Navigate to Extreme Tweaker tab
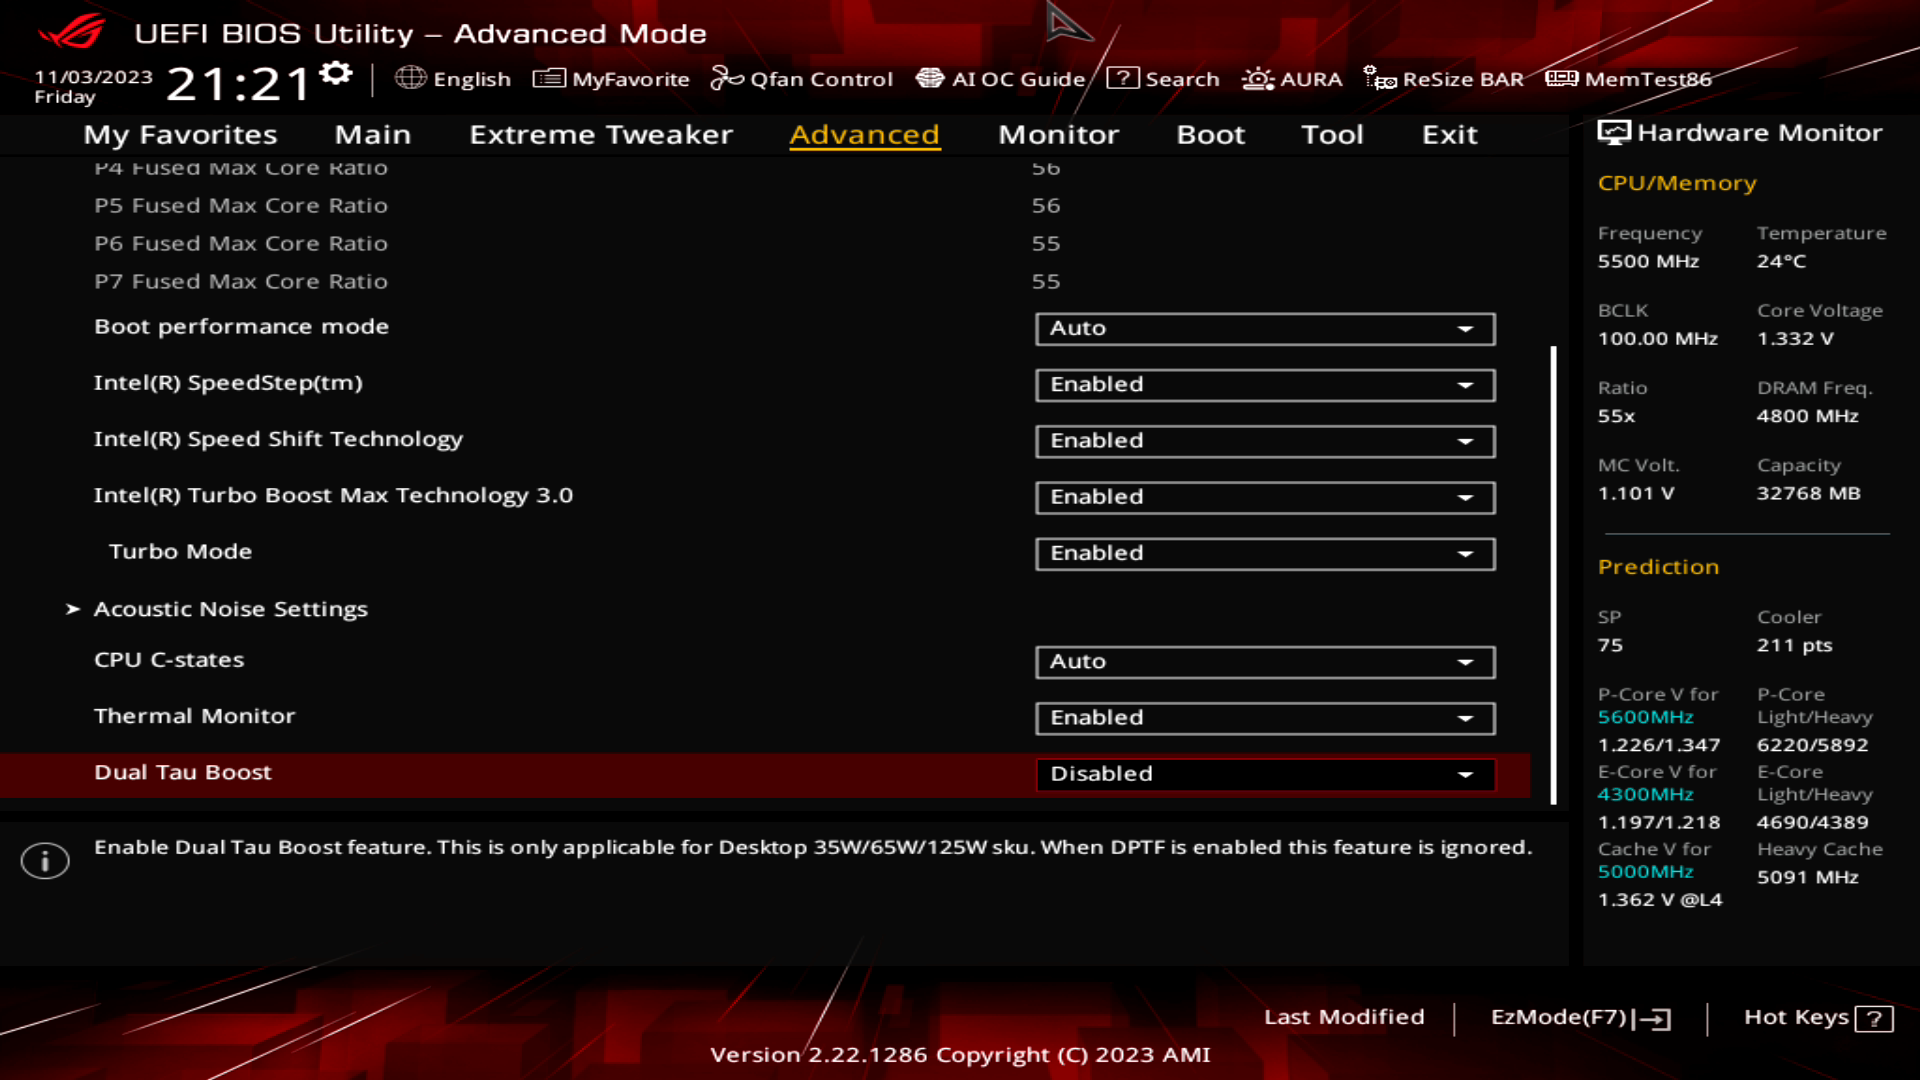The width and height of the screenshot is (1920, 1080). 601,133
